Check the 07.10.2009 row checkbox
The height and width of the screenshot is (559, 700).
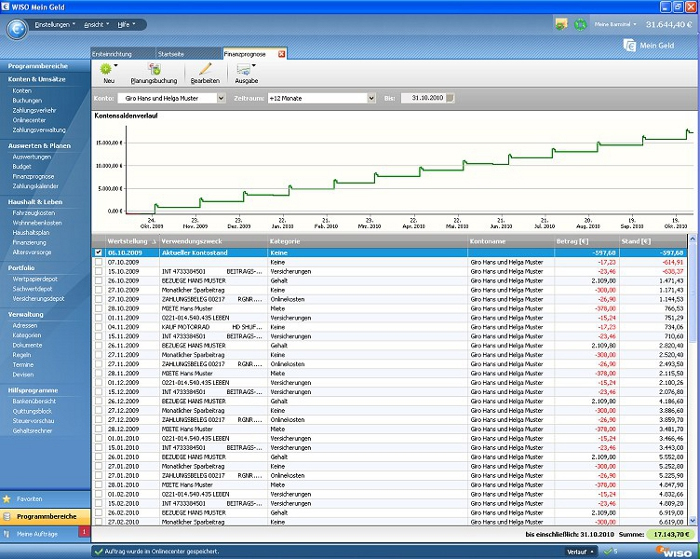click(98, 262)
